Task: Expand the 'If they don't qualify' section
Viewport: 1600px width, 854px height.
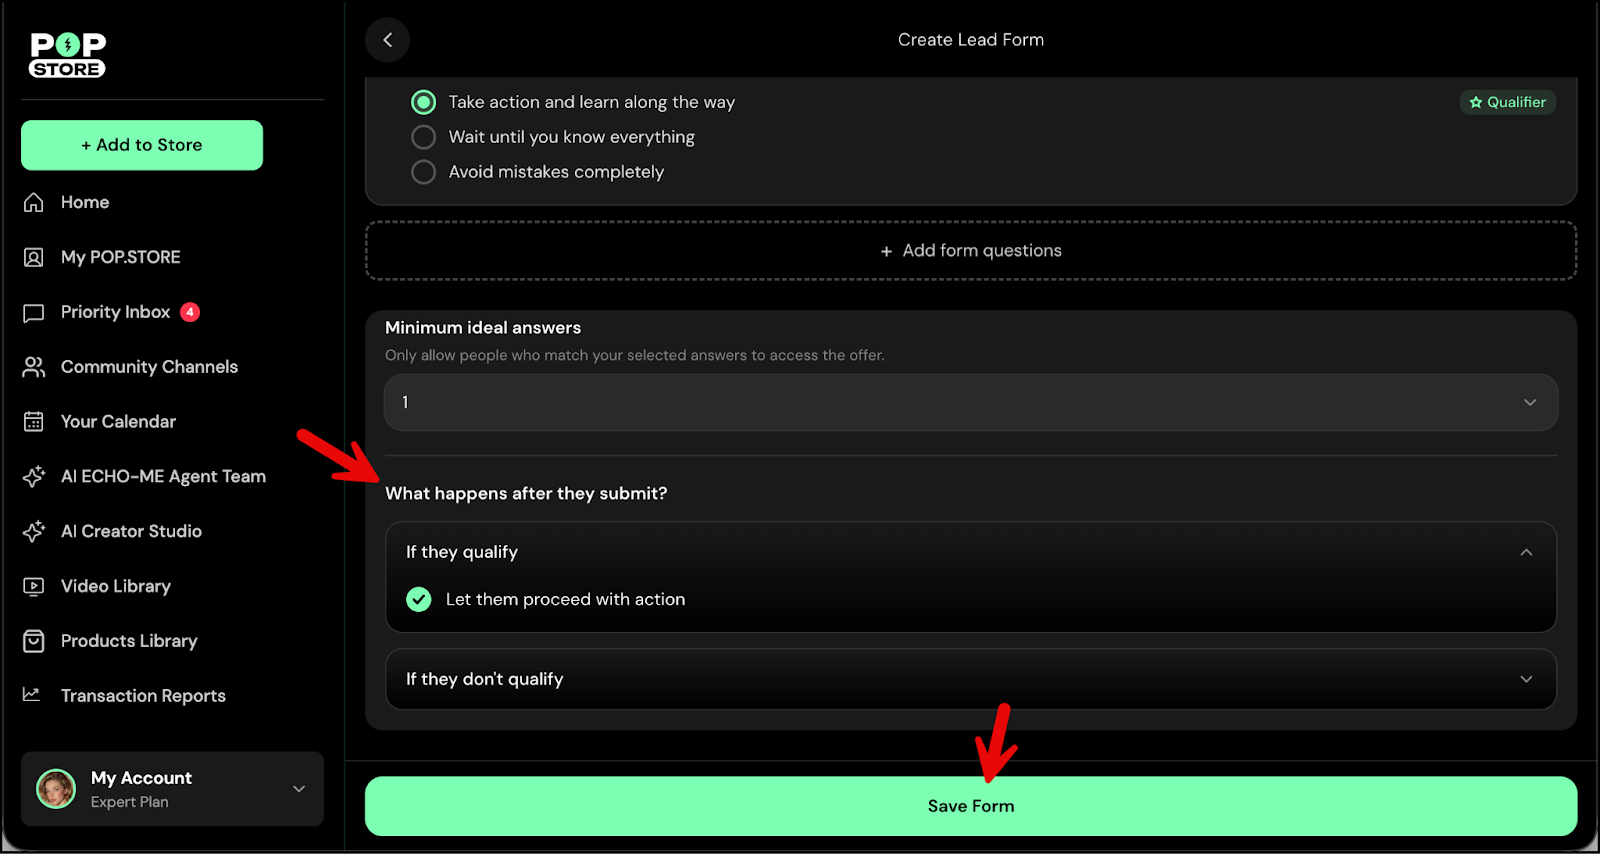Action: point(970,679)
